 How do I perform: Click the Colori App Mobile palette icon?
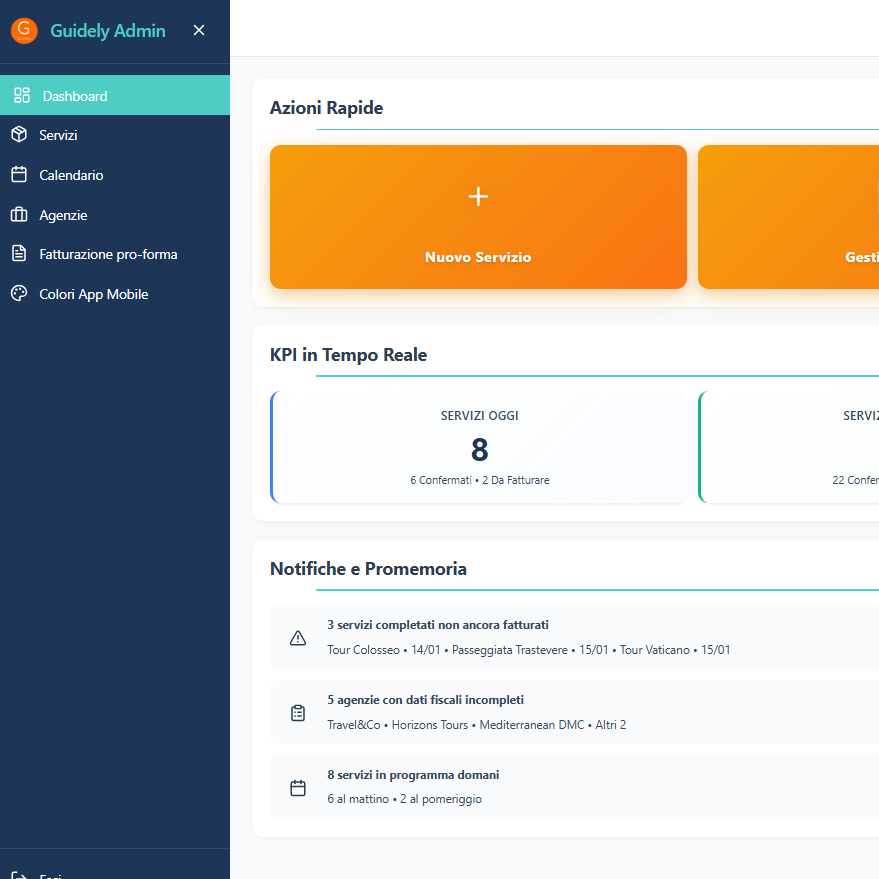[x=19, y=293]
